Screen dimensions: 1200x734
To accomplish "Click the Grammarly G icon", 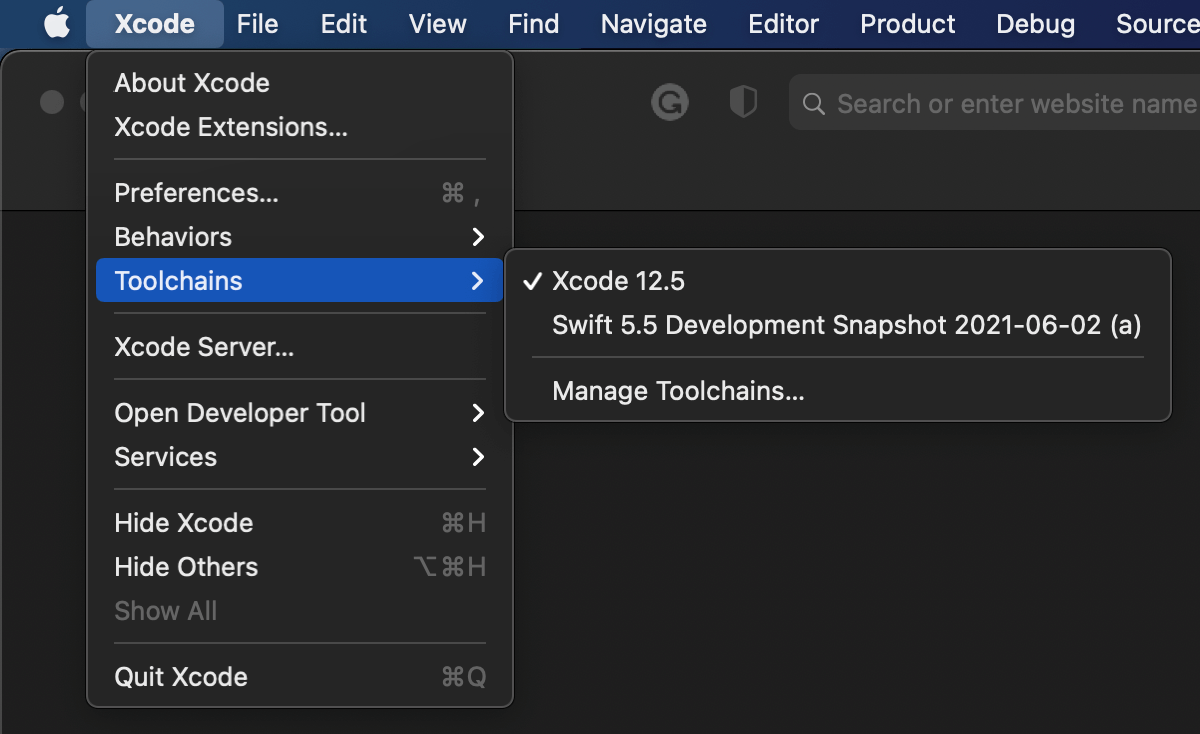I will [x=670, y=102].
